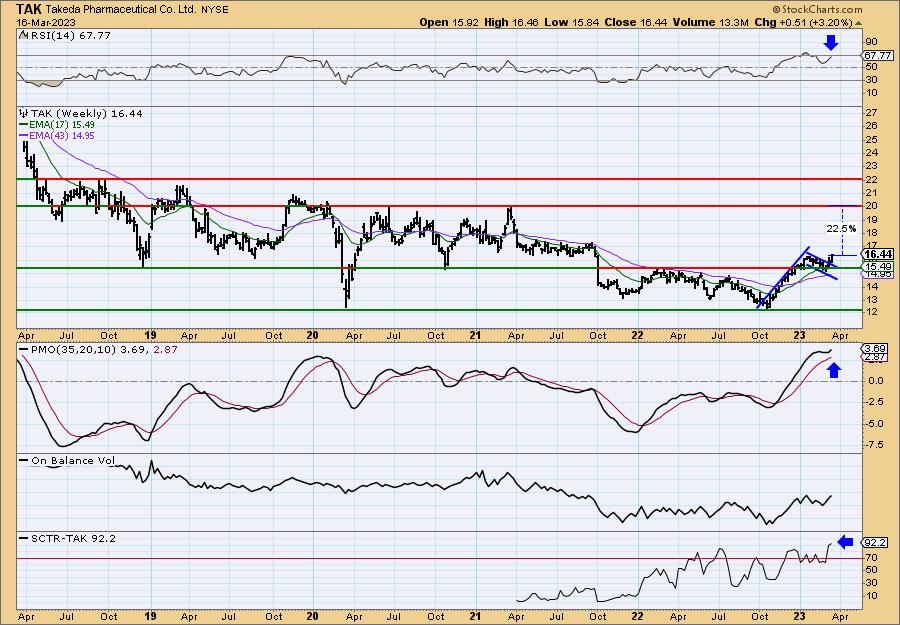Click the candlestick icon beside TAK (Weekly)

click(x=24, y=114)
